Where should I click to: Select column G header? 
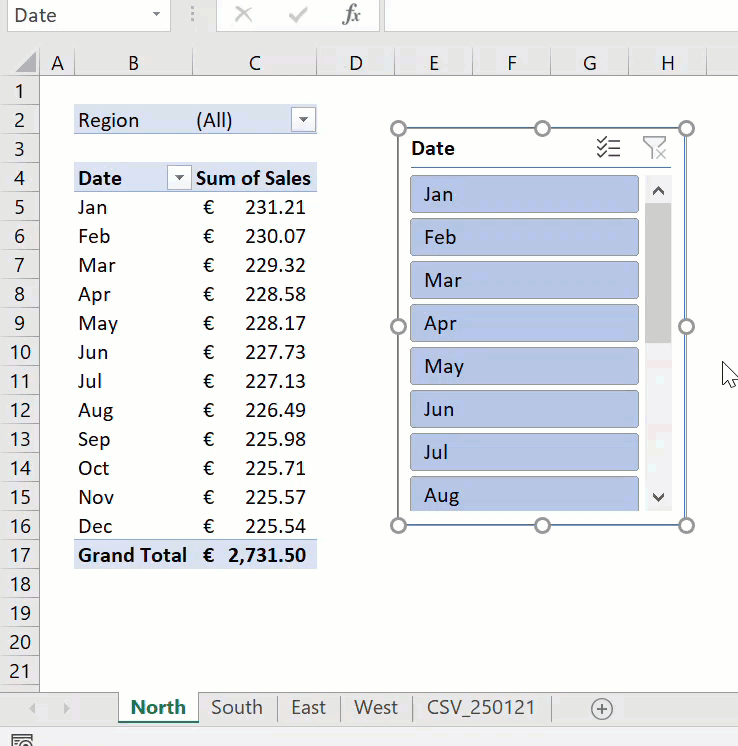590,63
